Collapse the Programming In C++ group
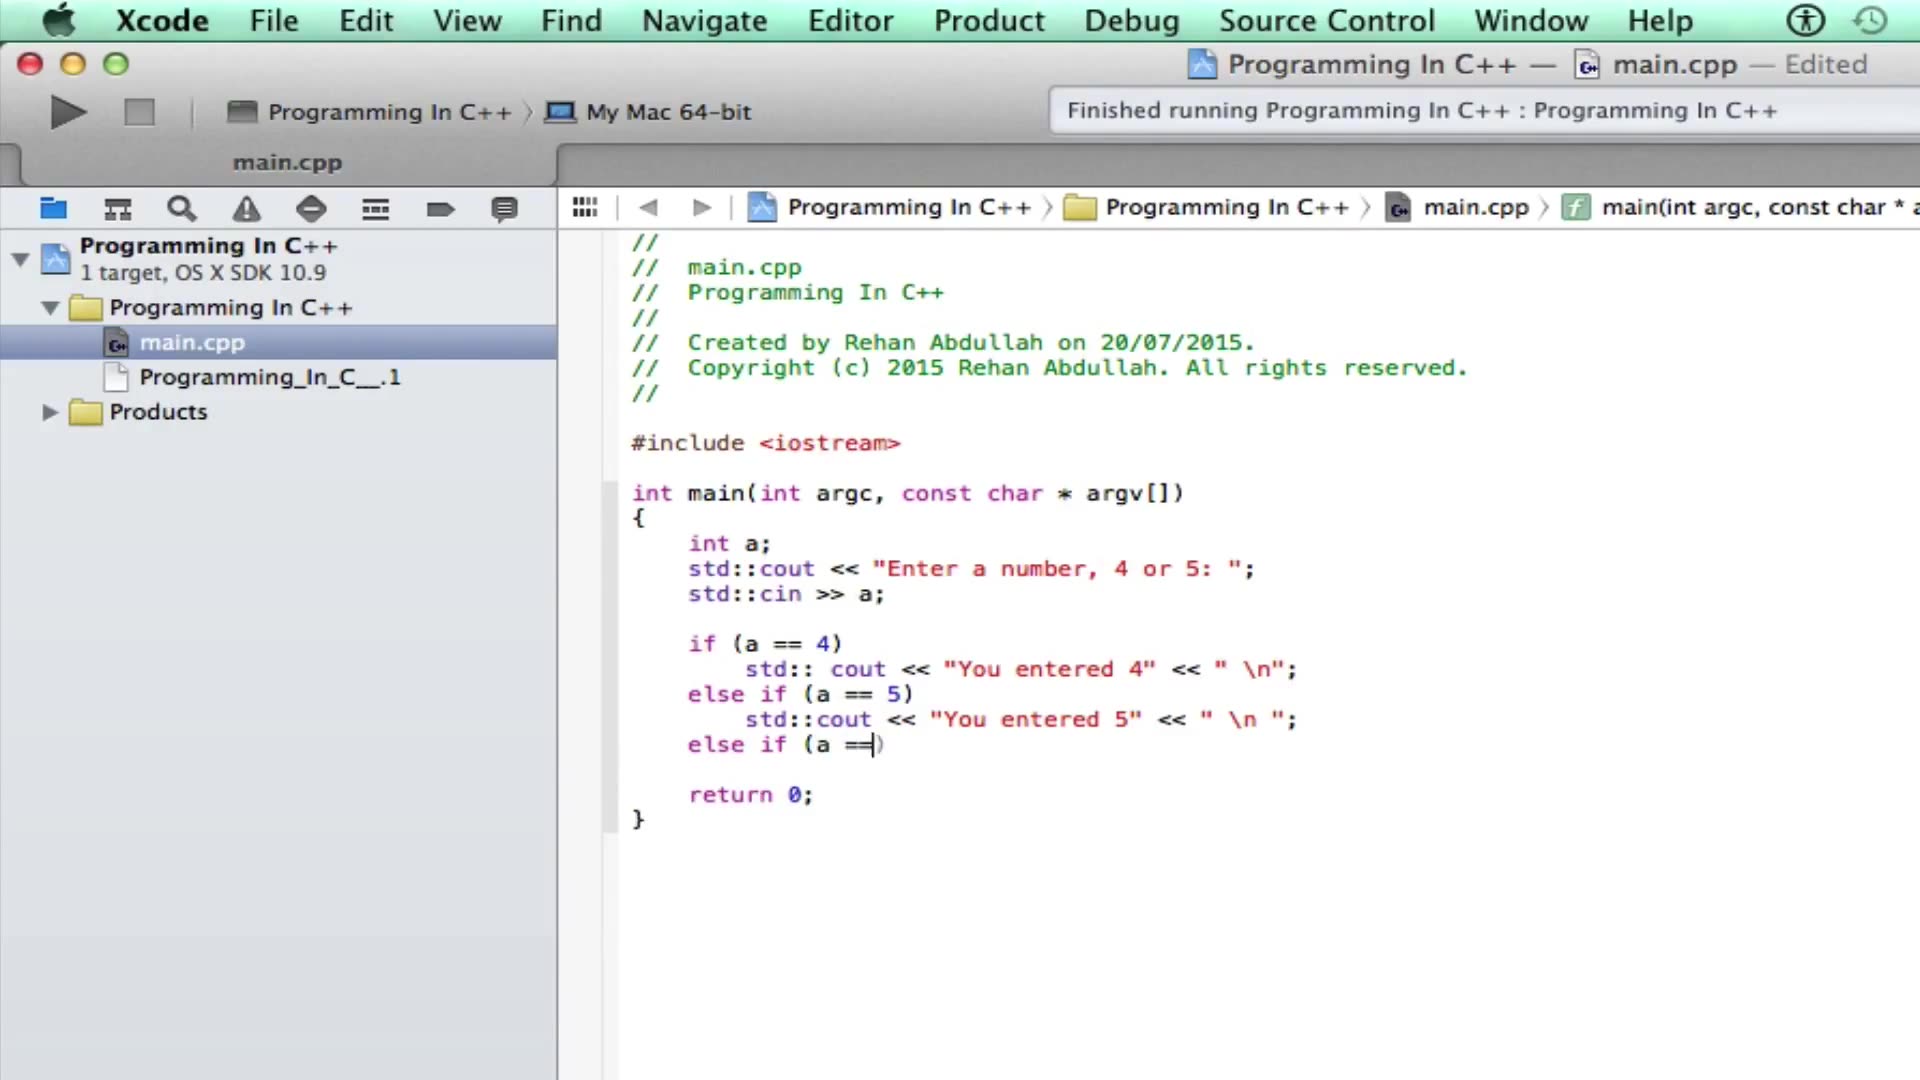Viewport: 1920px width, 1080px height. (x=49, y=308)
